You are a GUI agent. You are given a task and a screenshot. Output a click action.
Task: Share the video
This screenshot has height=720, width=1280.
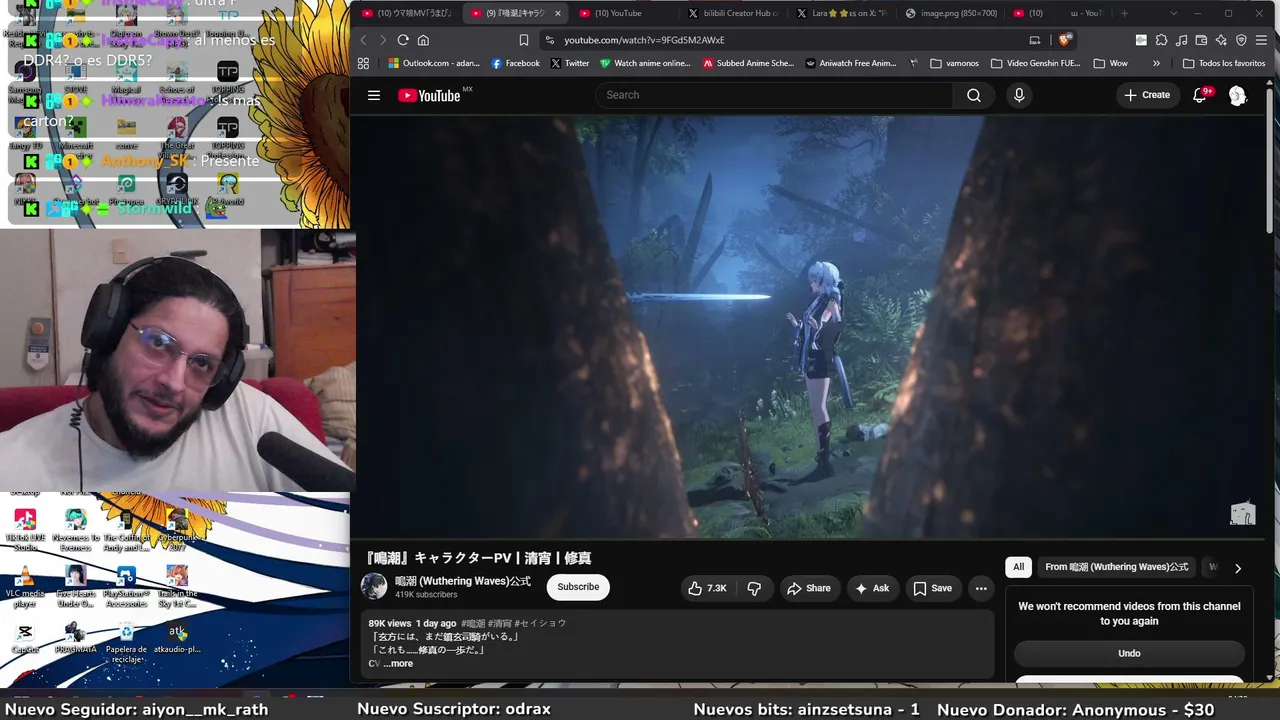[x=809, y=588]
